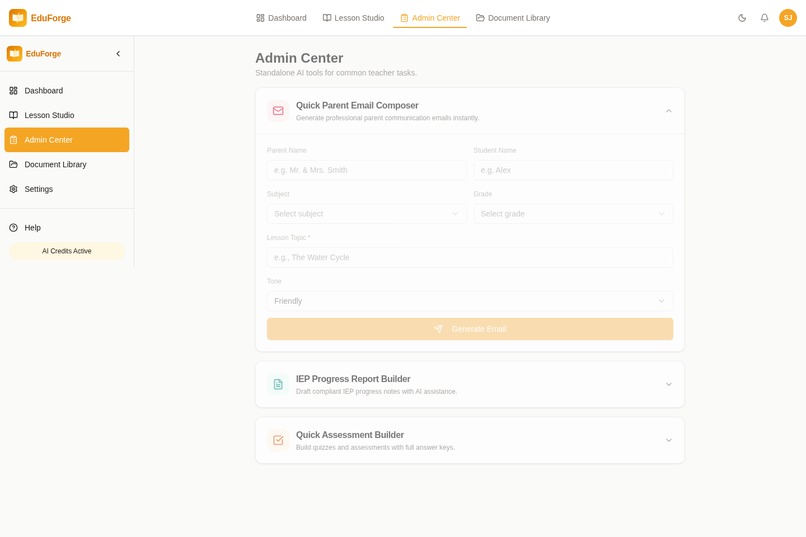
Task: Go to the Document Library top tab
Action: point(513,18)
